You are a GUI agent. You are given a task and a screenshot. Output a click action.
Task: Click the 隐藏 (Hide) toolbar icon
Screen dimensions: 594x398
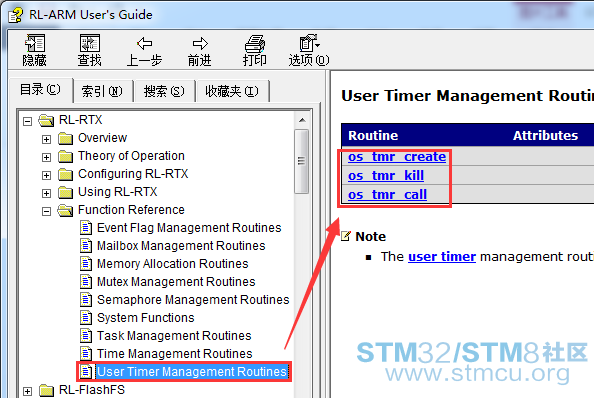(x=35, y=43)
